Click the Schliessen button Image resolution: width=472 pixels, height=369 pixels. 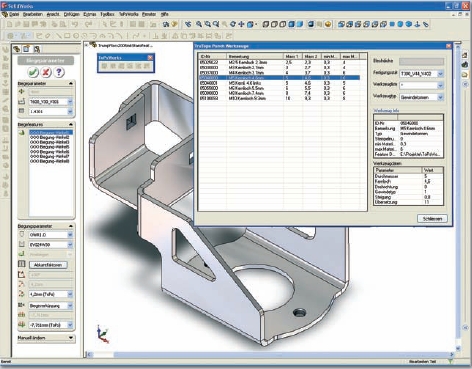(432, 219)
